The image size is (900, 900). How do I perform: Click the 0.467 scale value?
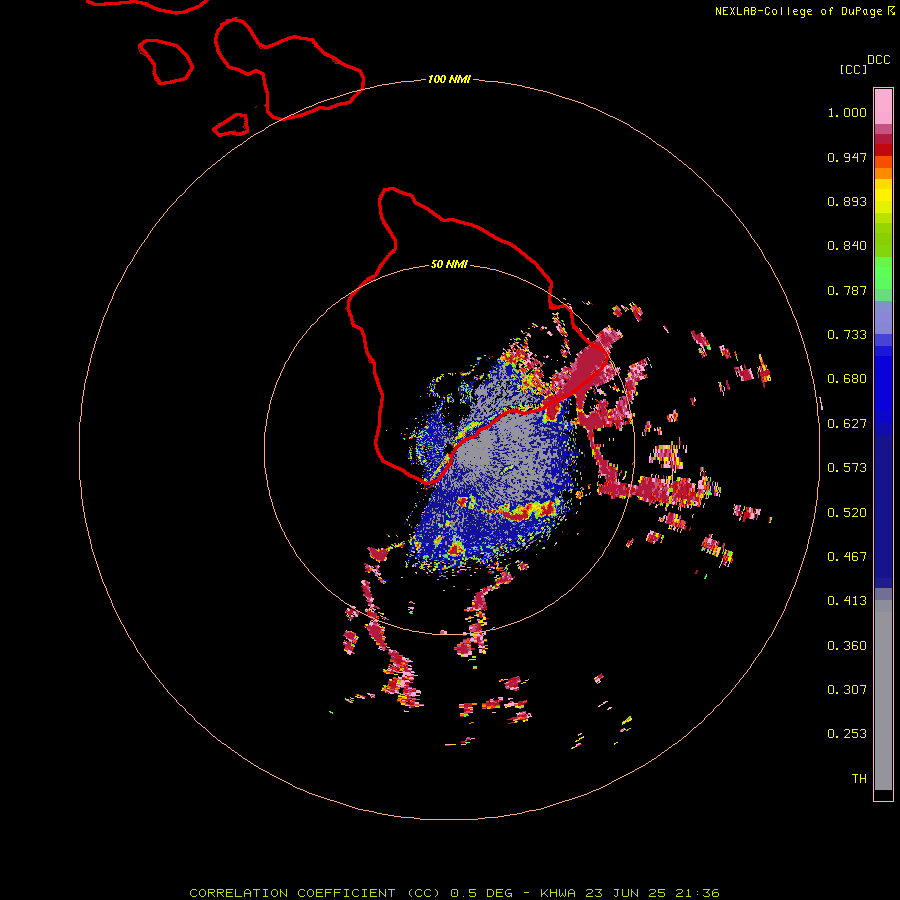(x=847, y=557)
